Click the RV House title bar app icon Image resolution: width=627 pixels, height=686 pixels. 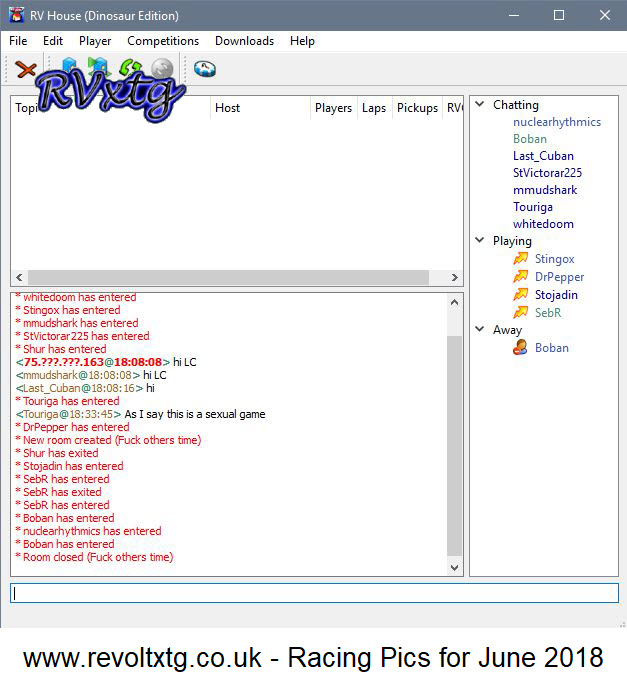click(17, 15)
